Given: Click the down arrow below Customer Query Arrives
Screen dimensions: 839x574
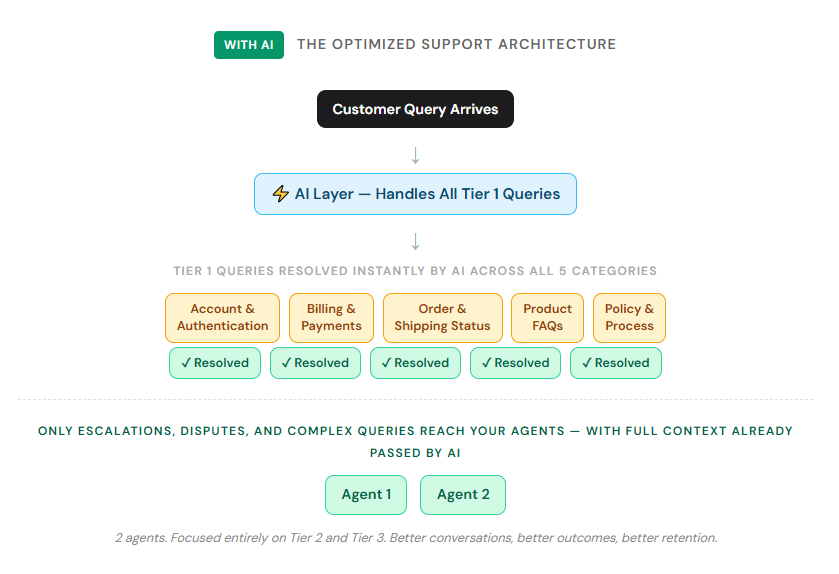Looking at the screenshot, I should 416,155.
